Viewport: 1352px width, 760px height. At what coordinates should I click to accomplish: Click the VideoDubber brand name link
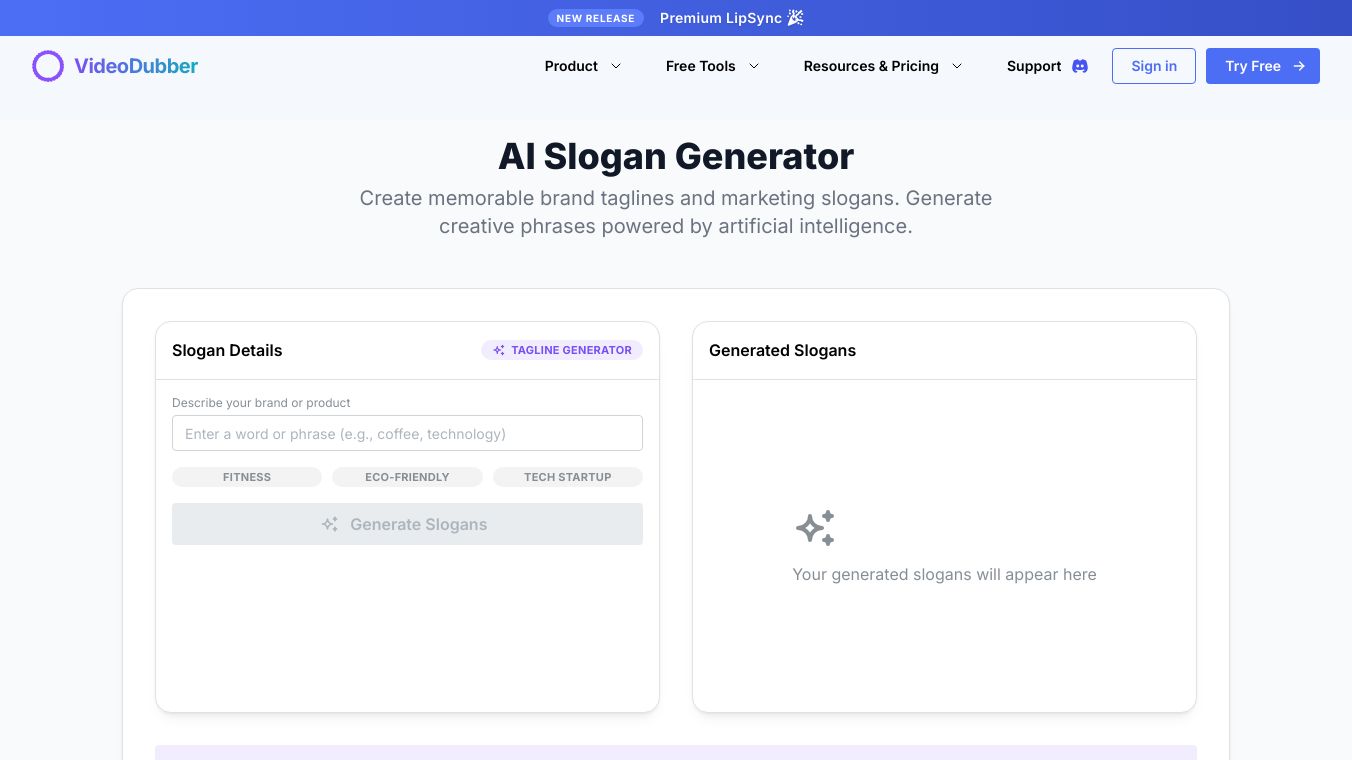pos(136,66)
